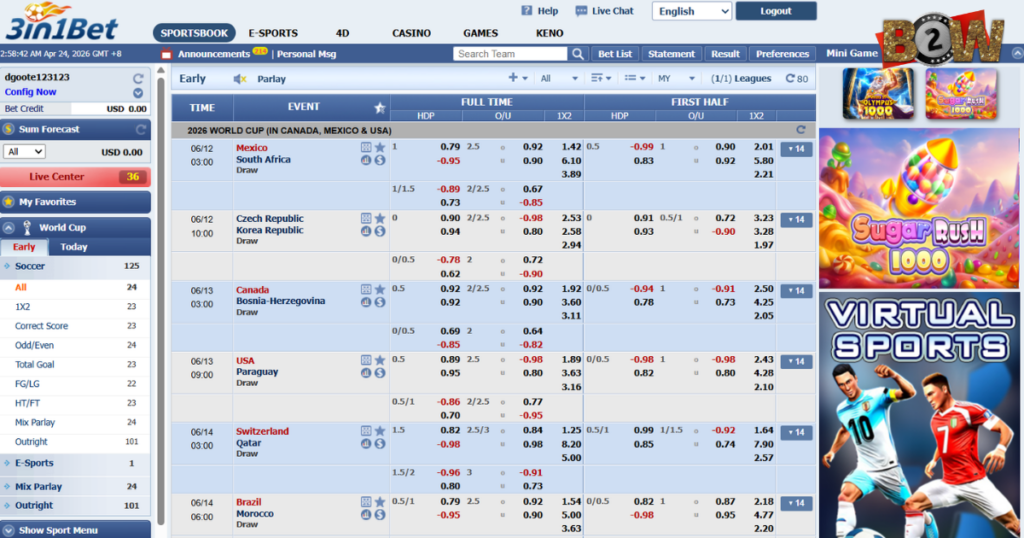This screenshot has width=1024, height=538.
Task: Collapse the World Cup section
Action: click(x=8, y=228)
